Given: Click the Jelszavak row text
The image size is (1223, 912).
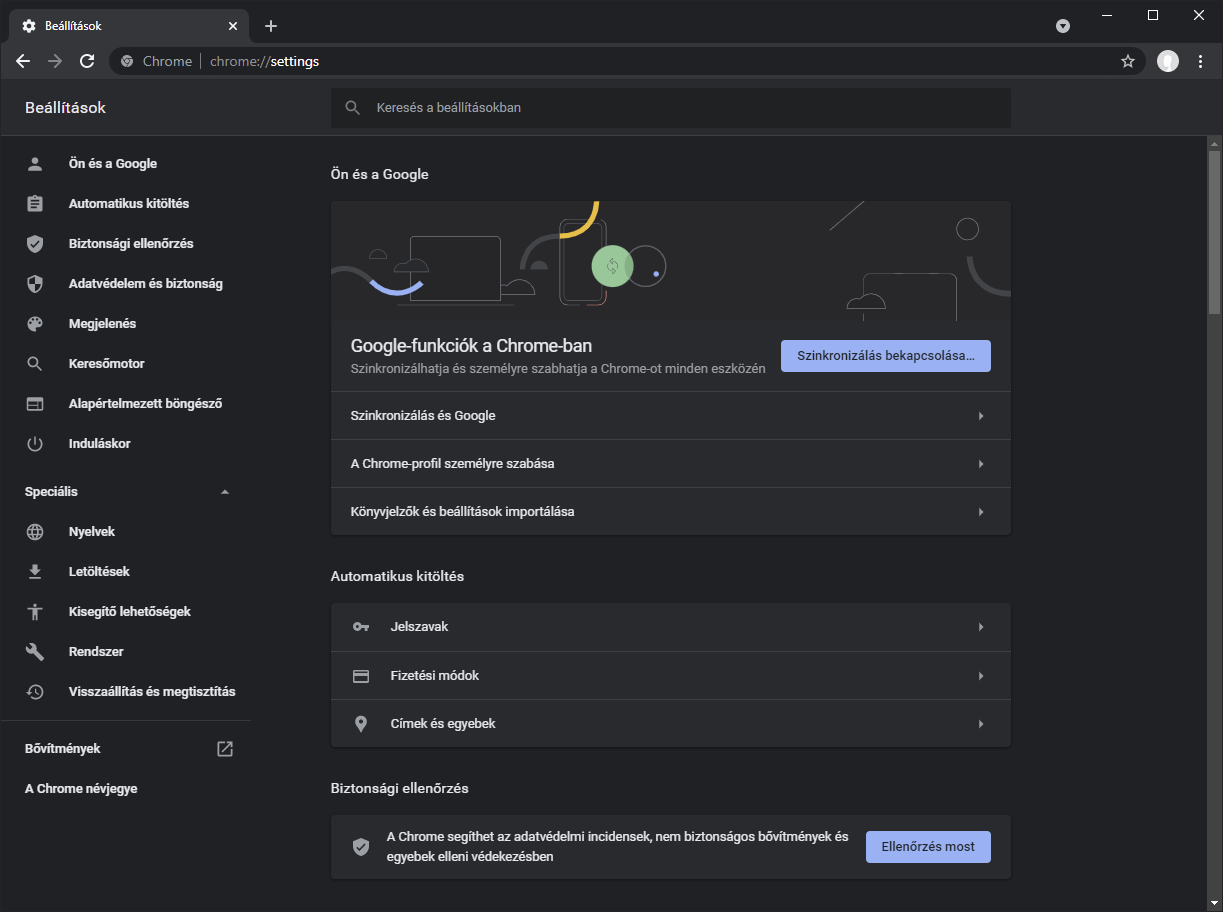Looking at the screenshot, I should point(419,627).
